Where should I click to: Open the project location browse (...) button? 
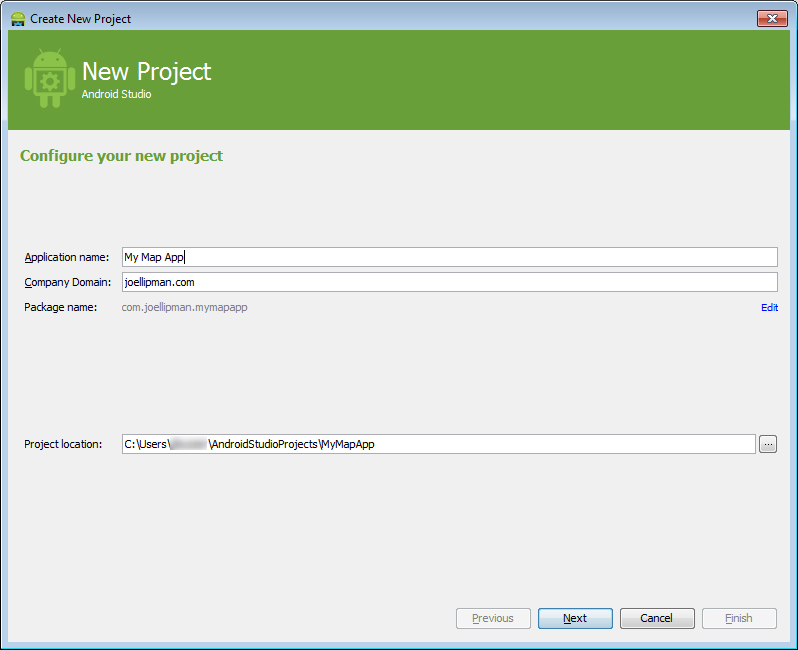pyautogui.click(x=767, y=444)
